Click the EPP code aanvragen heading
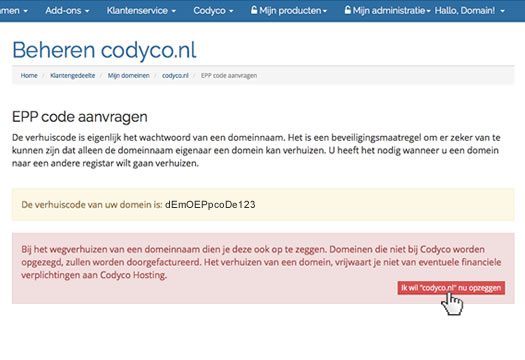The image size is (525, 360). coord(80,117)
